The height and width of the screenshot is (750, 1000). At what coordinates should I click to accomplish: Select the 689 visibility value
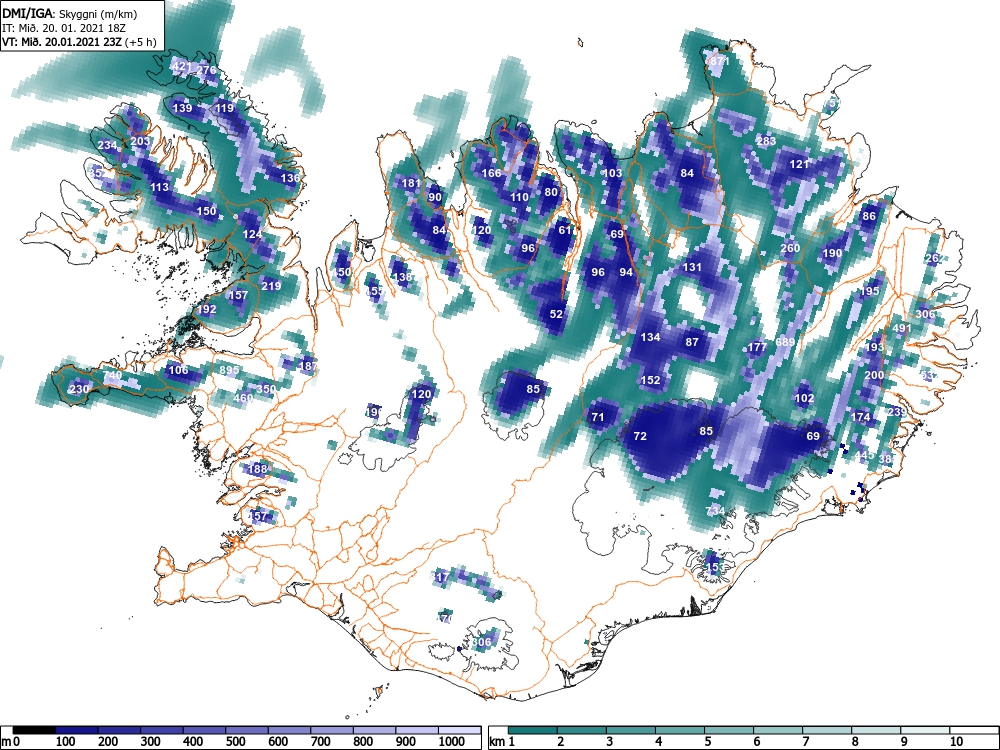[785, 342]
